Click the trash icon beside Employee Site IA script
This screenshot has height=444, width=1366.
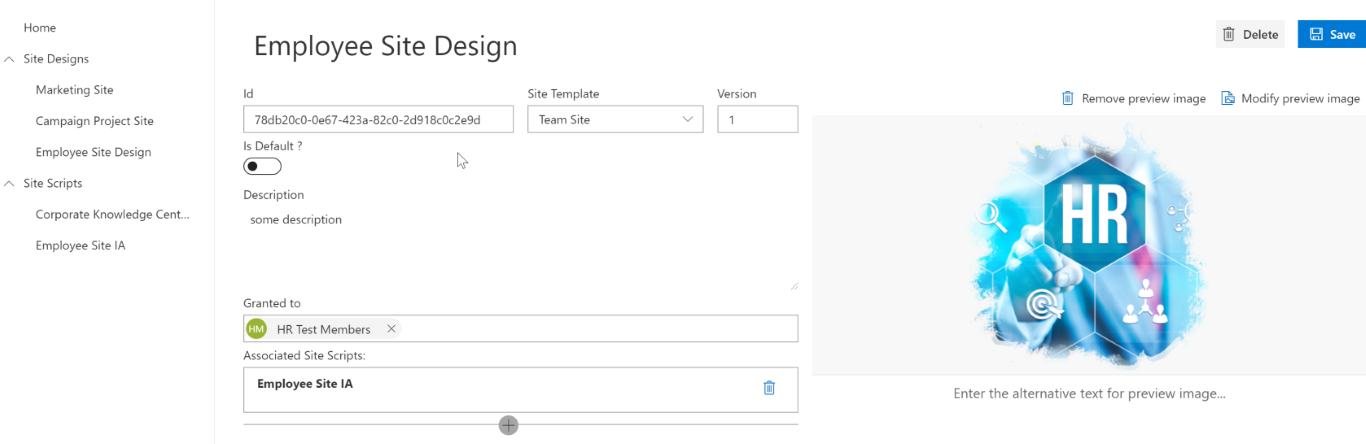[769, 387]
